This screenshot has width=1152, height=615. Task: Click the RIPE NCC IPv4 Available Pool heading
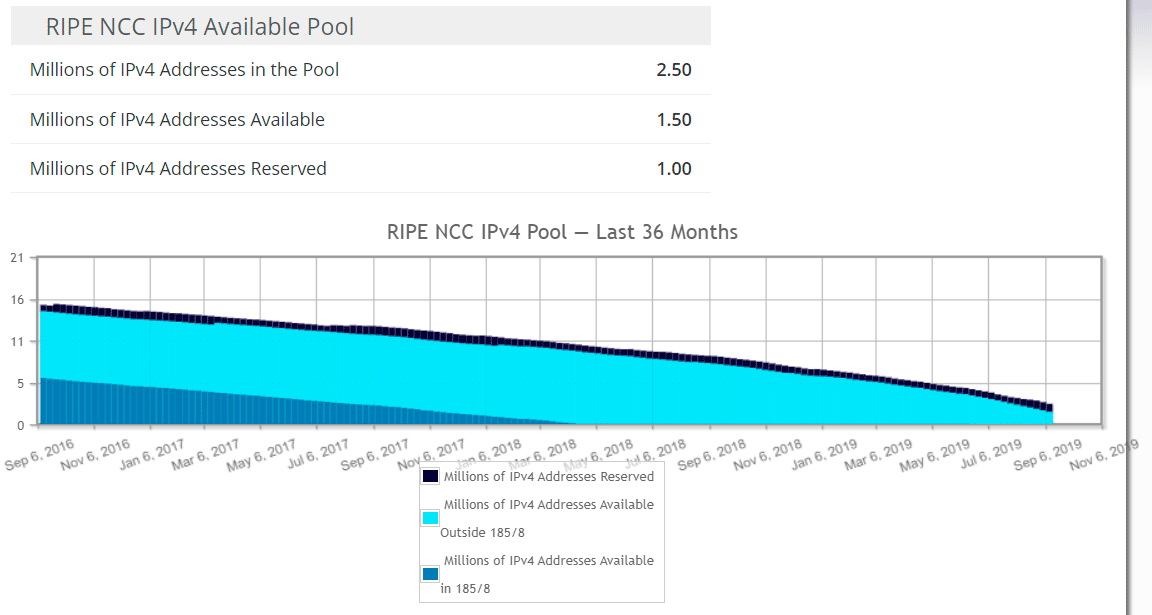click(200, 26)
